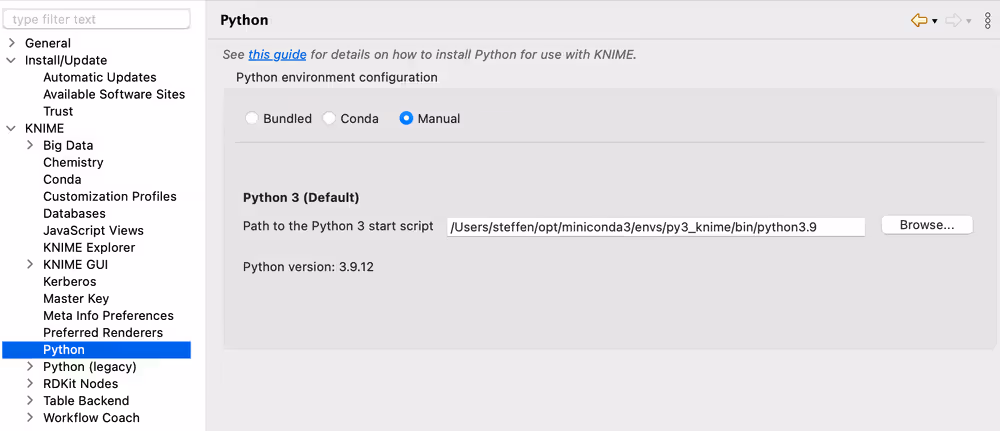
Task: Select the Conda environment radio button
Action: click(329, 118)
